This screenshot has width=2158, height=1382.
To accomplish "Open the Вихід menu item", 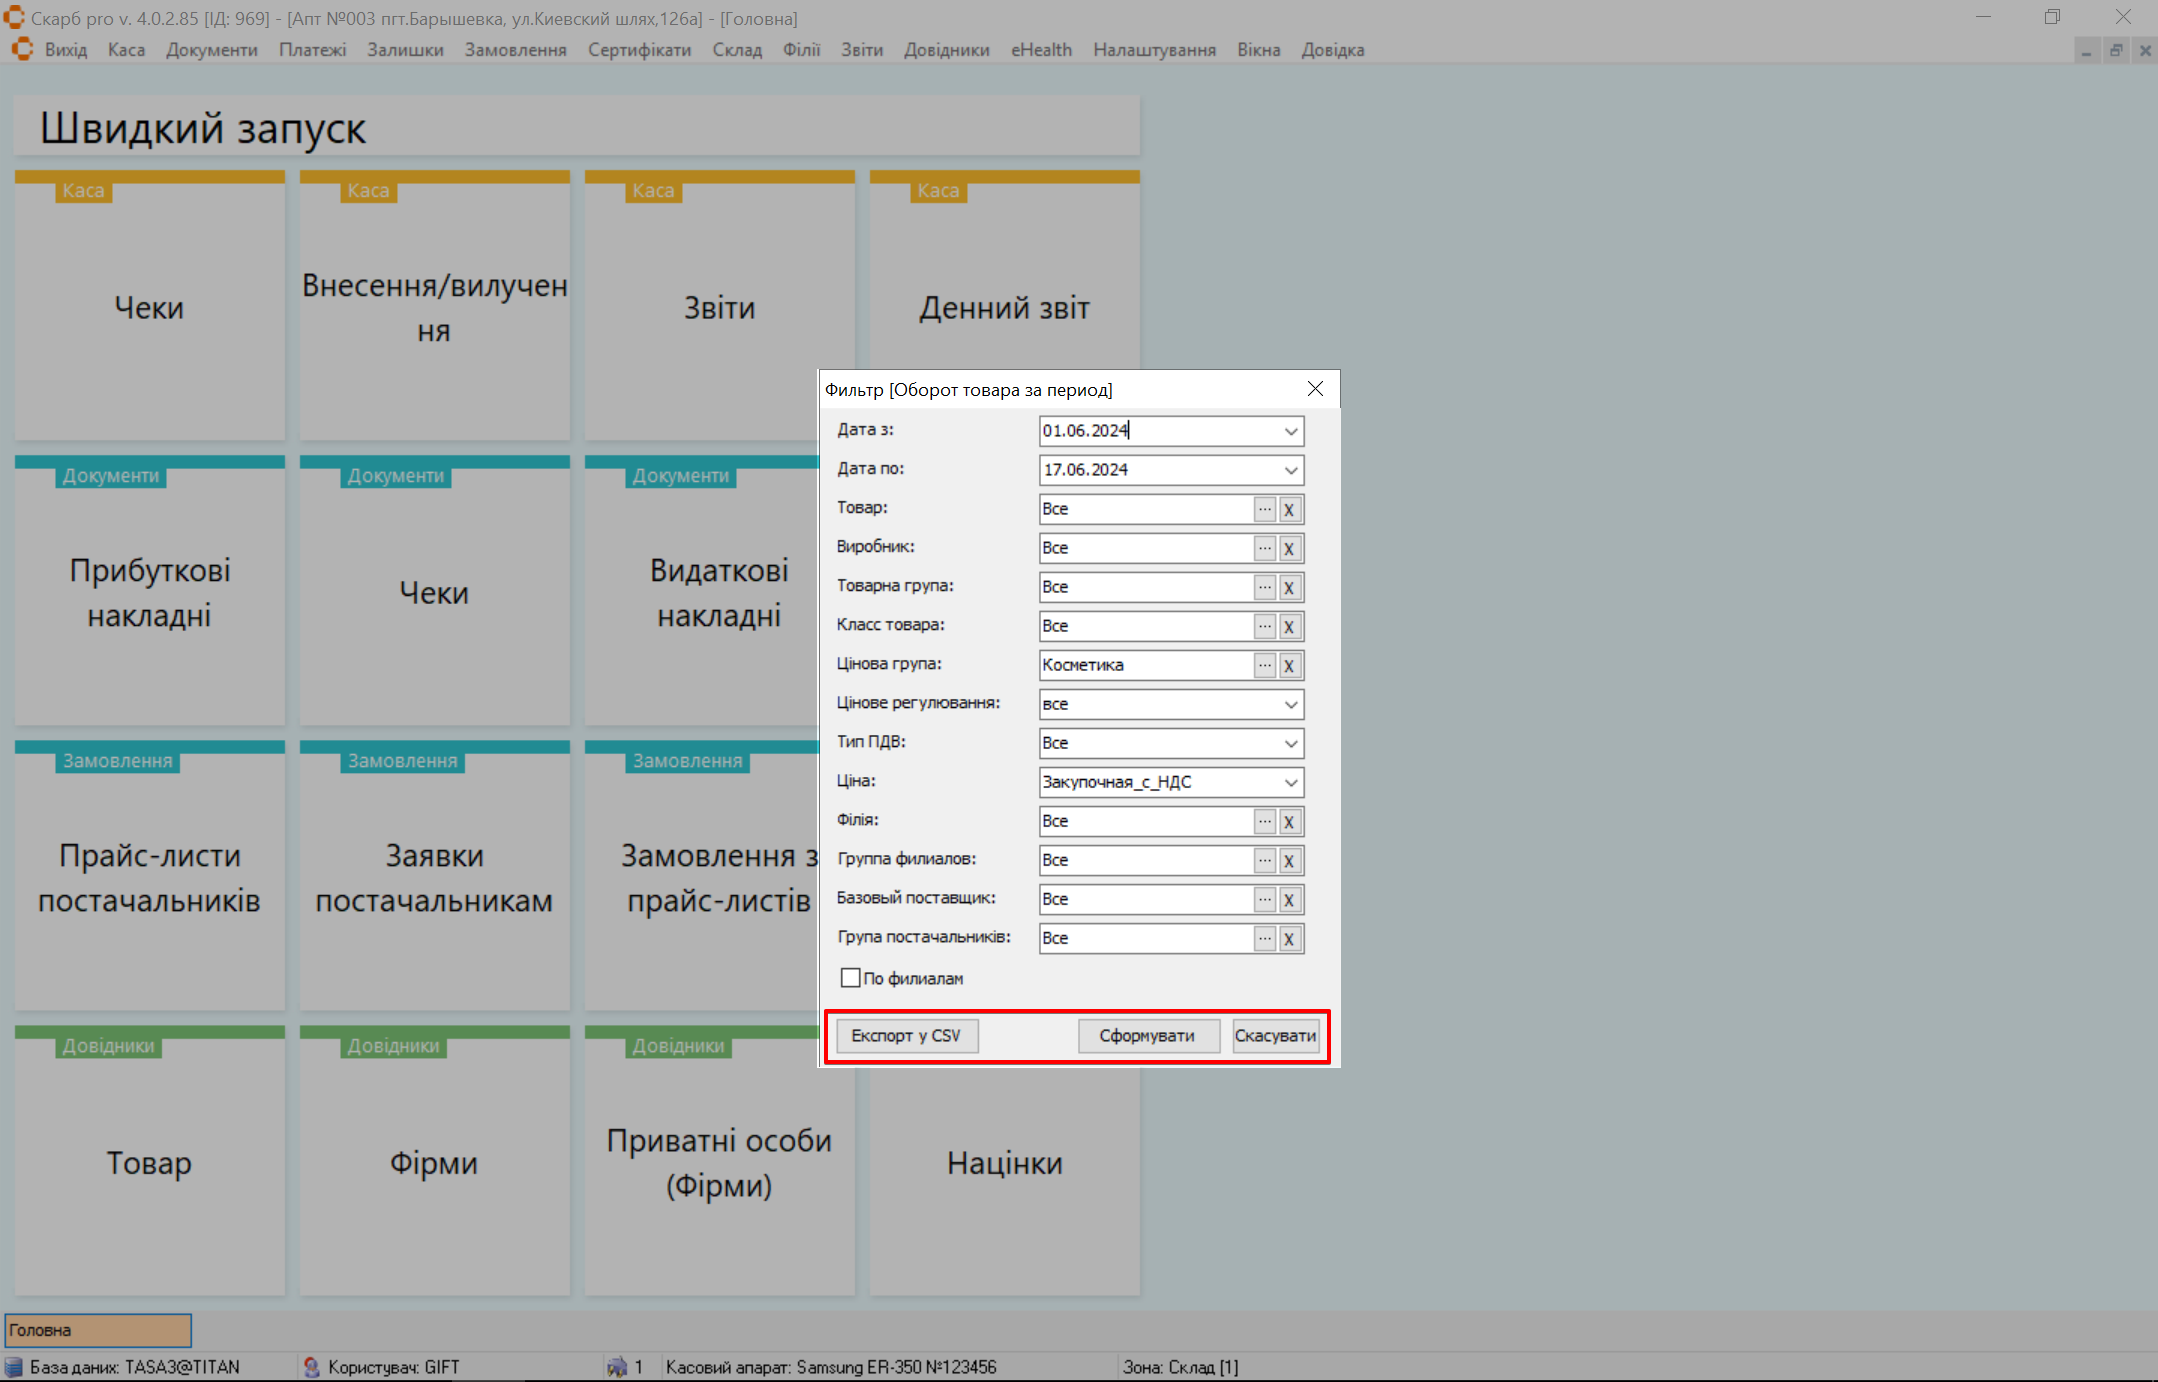I will click(x=66, y=50).
